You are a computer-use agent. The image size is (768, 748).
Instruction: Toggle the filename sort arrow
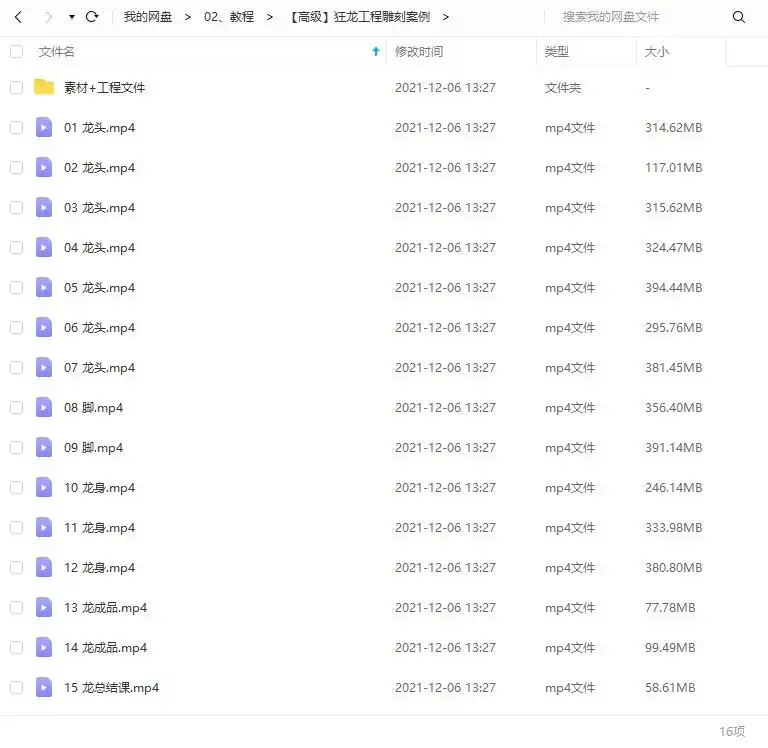[x=376, y=51]
